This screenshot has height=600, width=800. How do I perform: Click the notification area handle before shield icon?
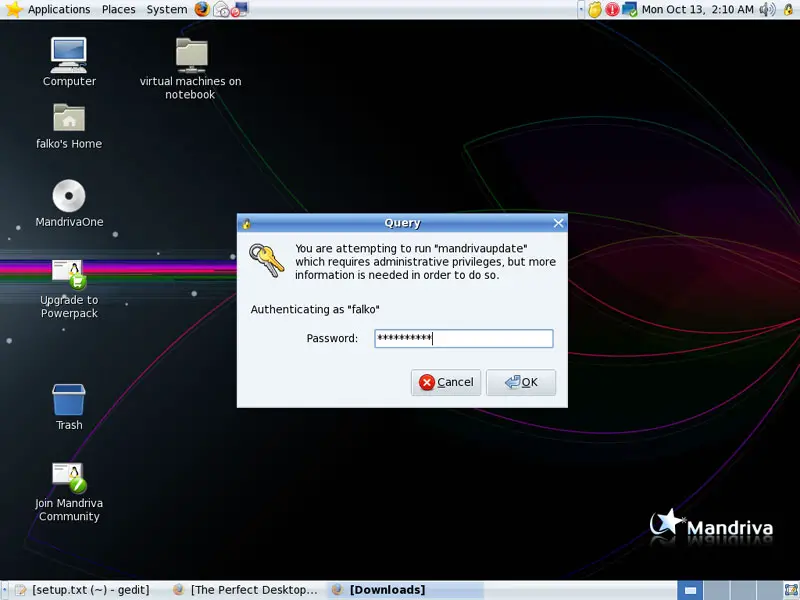[x=581, y=9]
